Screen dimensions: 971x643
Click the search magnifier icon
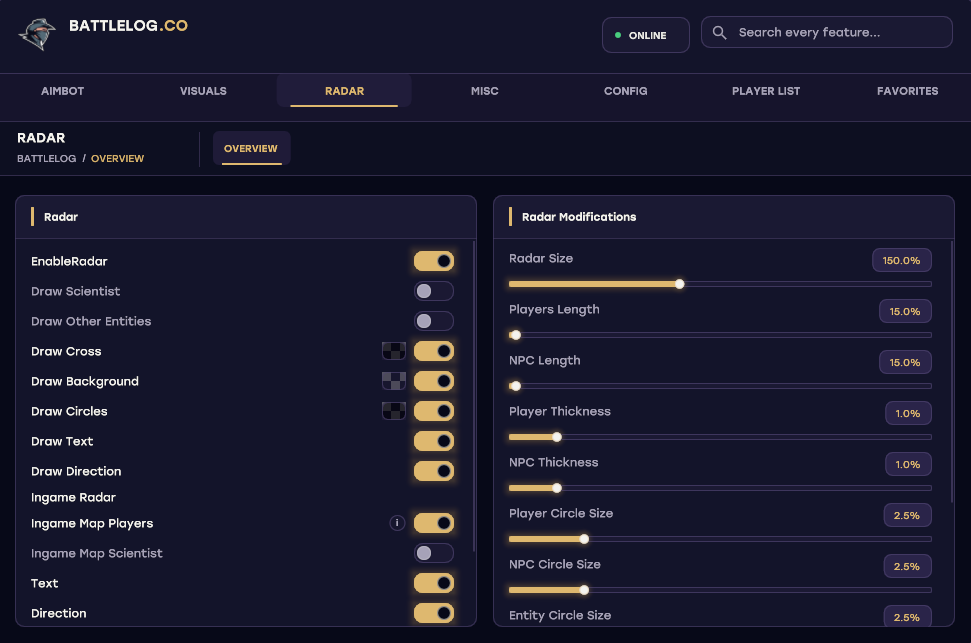[719, 32]
